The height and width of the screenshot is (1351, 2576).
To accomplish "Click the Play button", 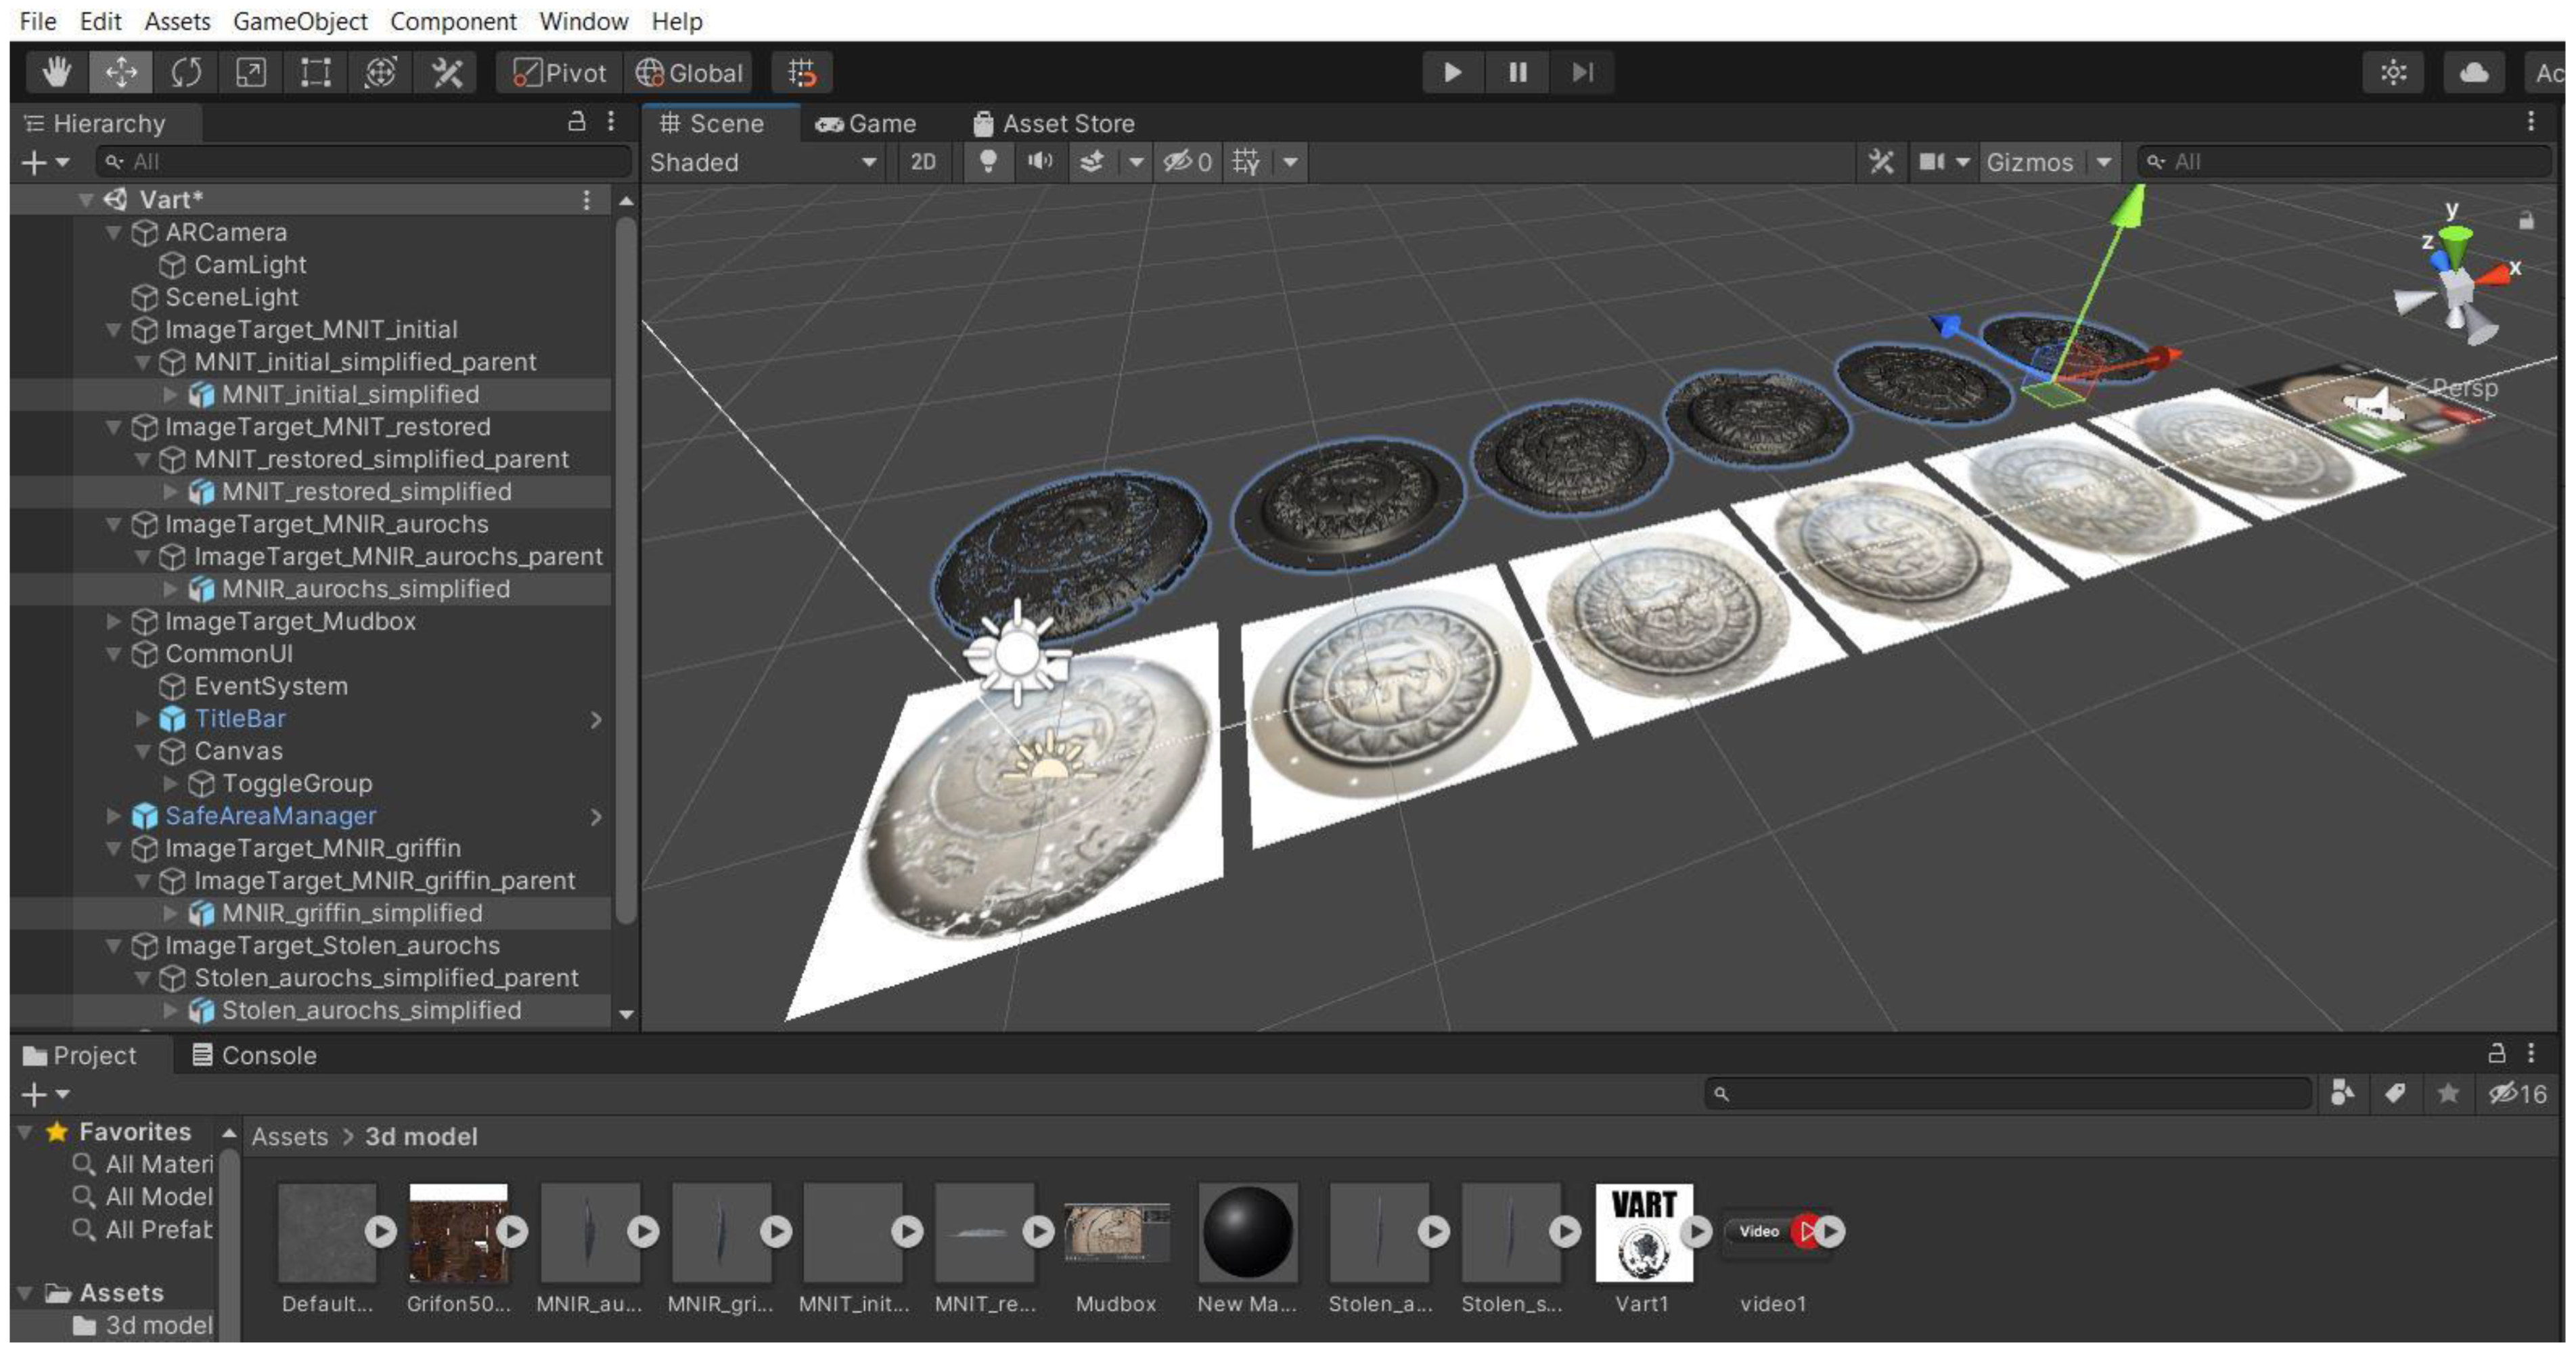I will click(1452, 72).
